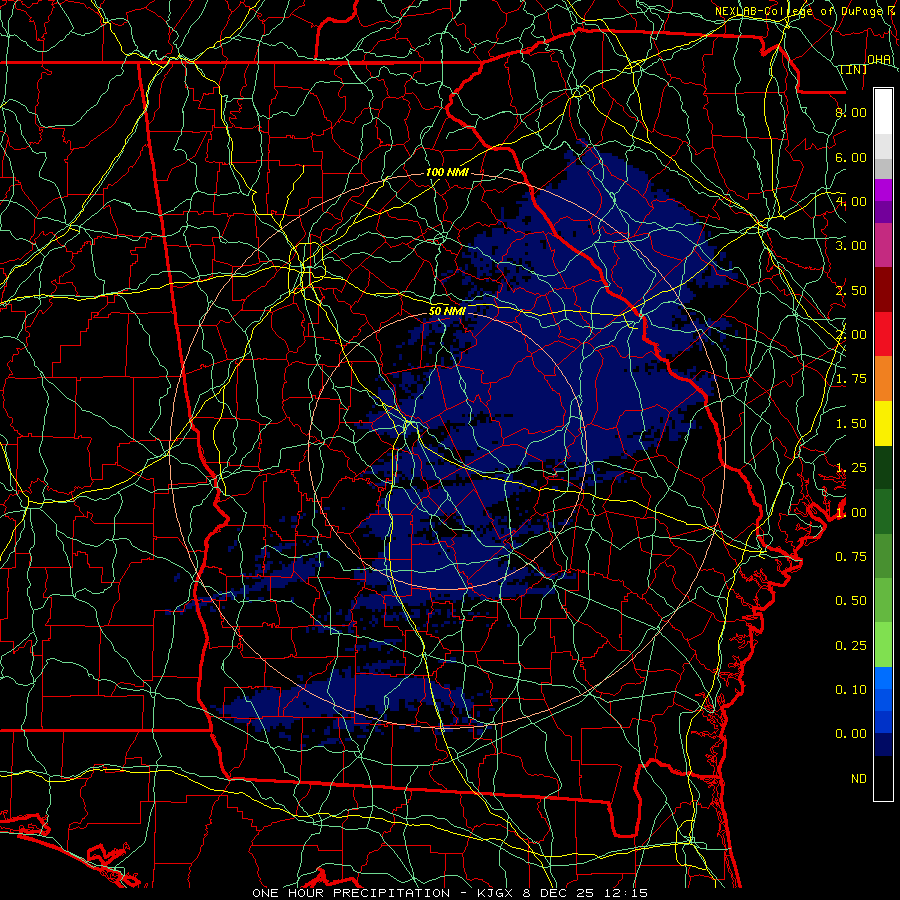Pick the white swatch atop the legend
The height and width of the screenshot is (900, 900).
(883, 112)
